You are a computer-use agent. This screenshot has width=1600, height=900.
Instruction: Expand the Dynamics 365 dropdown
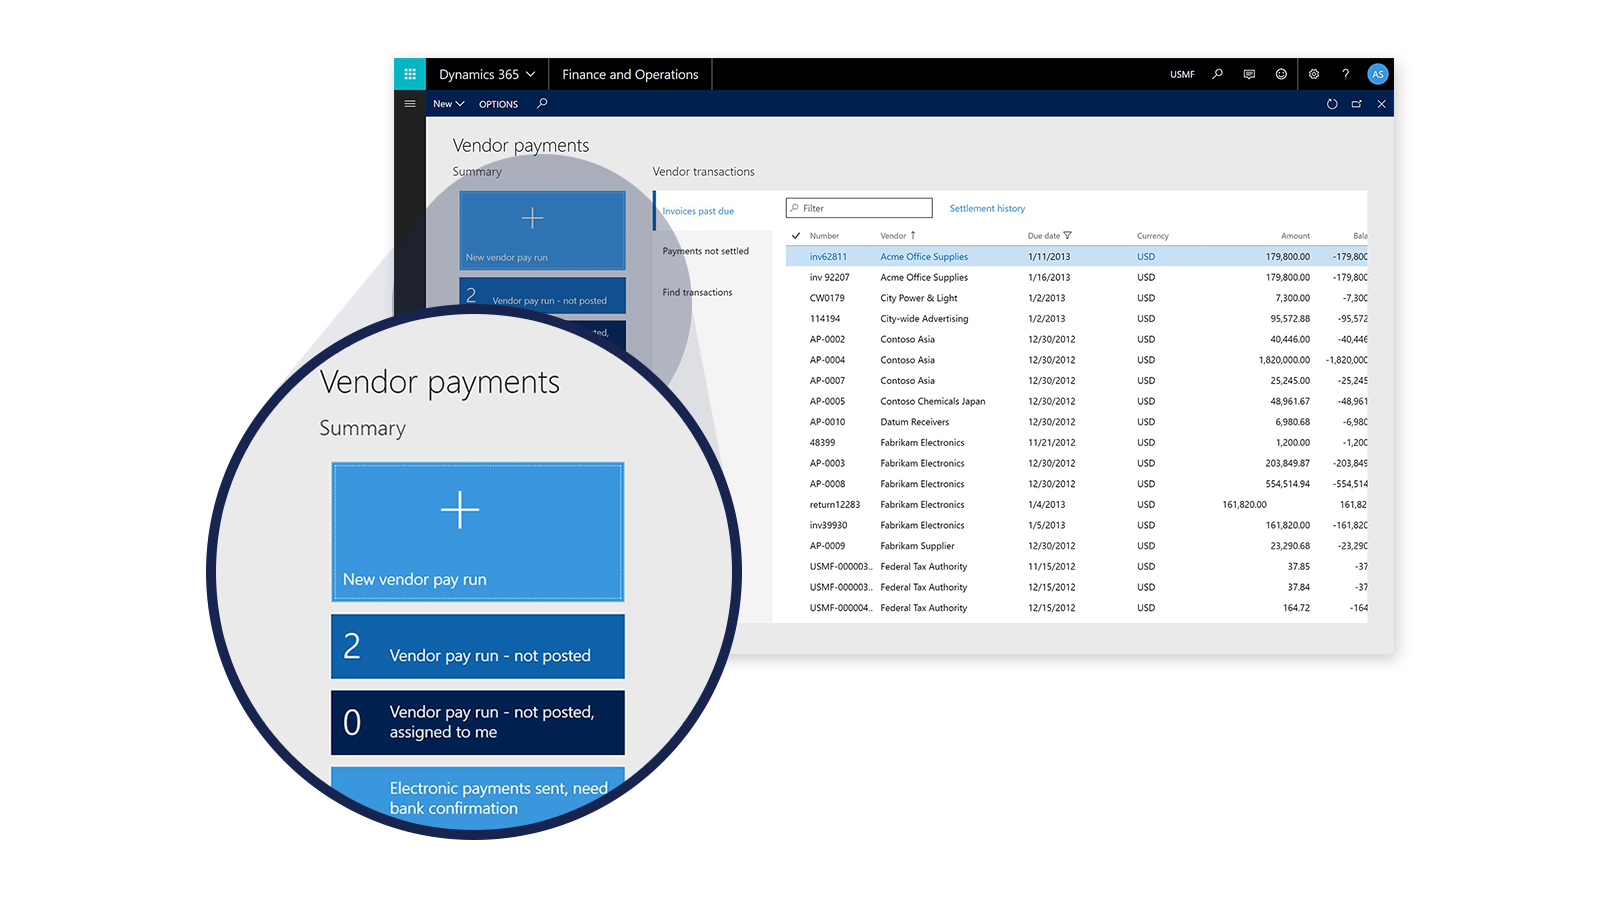pos(487,74)
